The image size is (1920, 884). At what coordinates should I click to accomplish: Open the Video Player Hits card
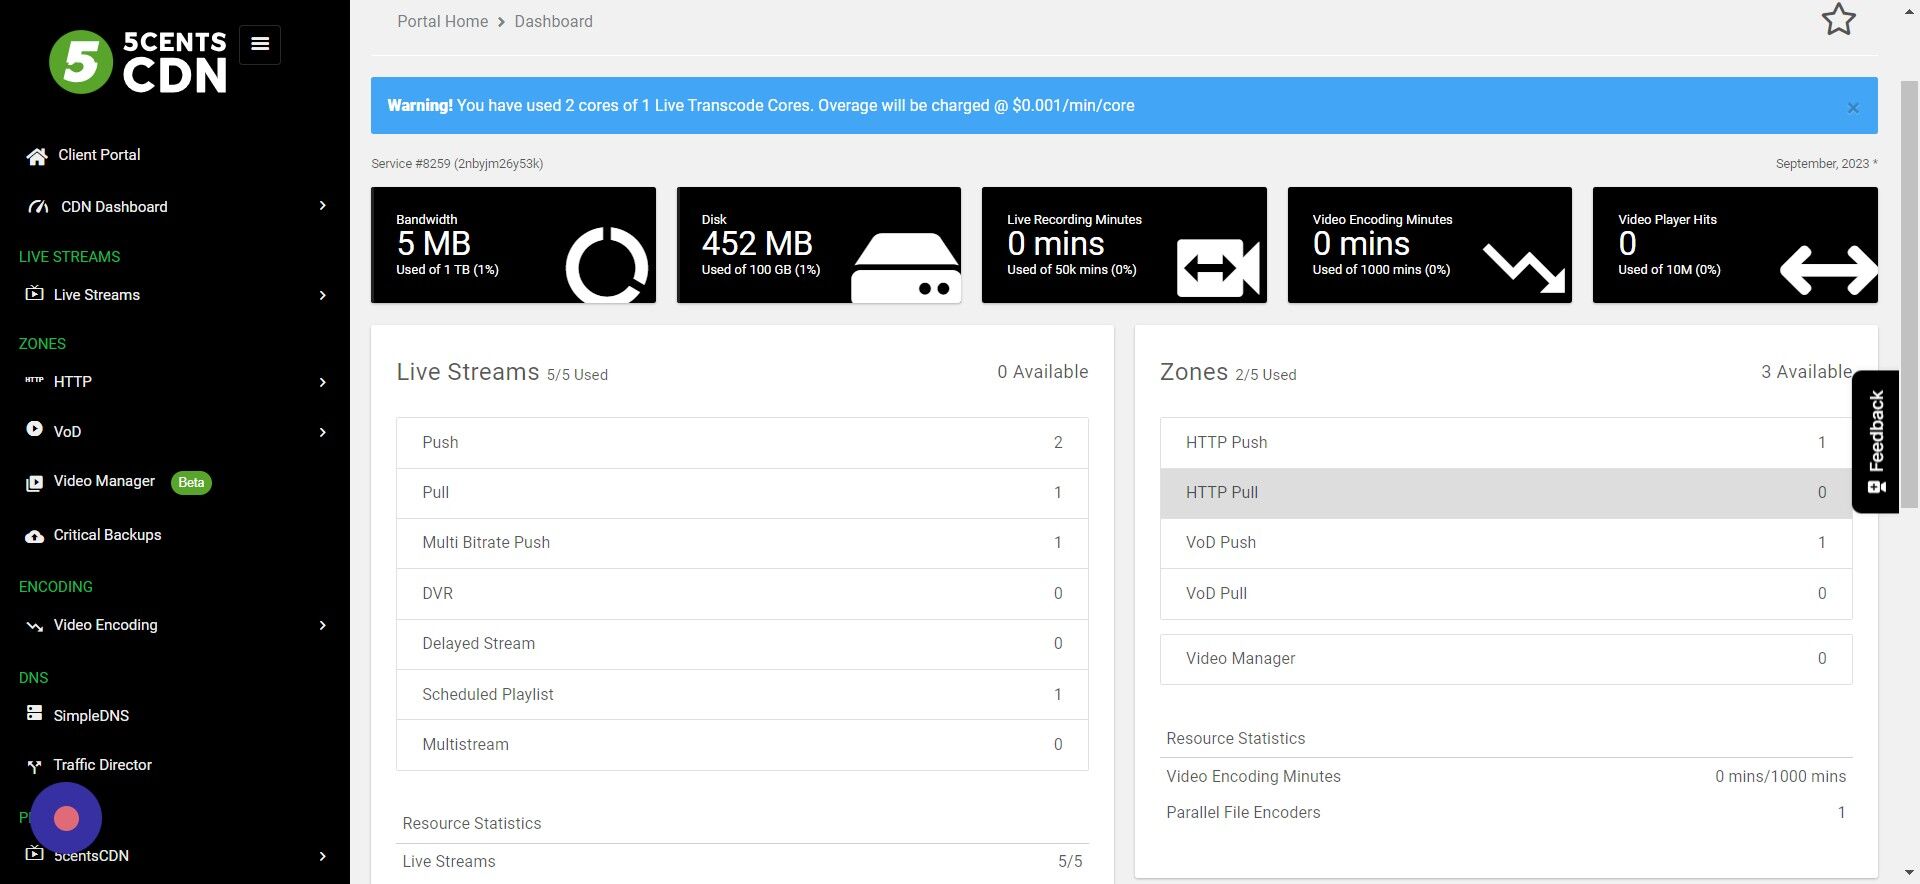click(1735, 245)
